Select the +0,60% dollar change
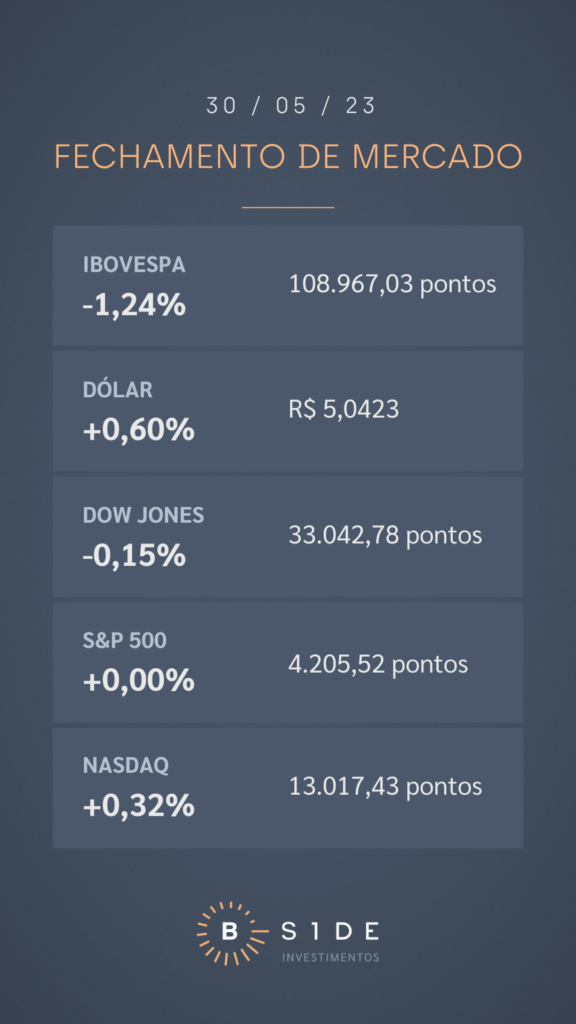The image size is (576, 1024). click(x=138, y=430)
